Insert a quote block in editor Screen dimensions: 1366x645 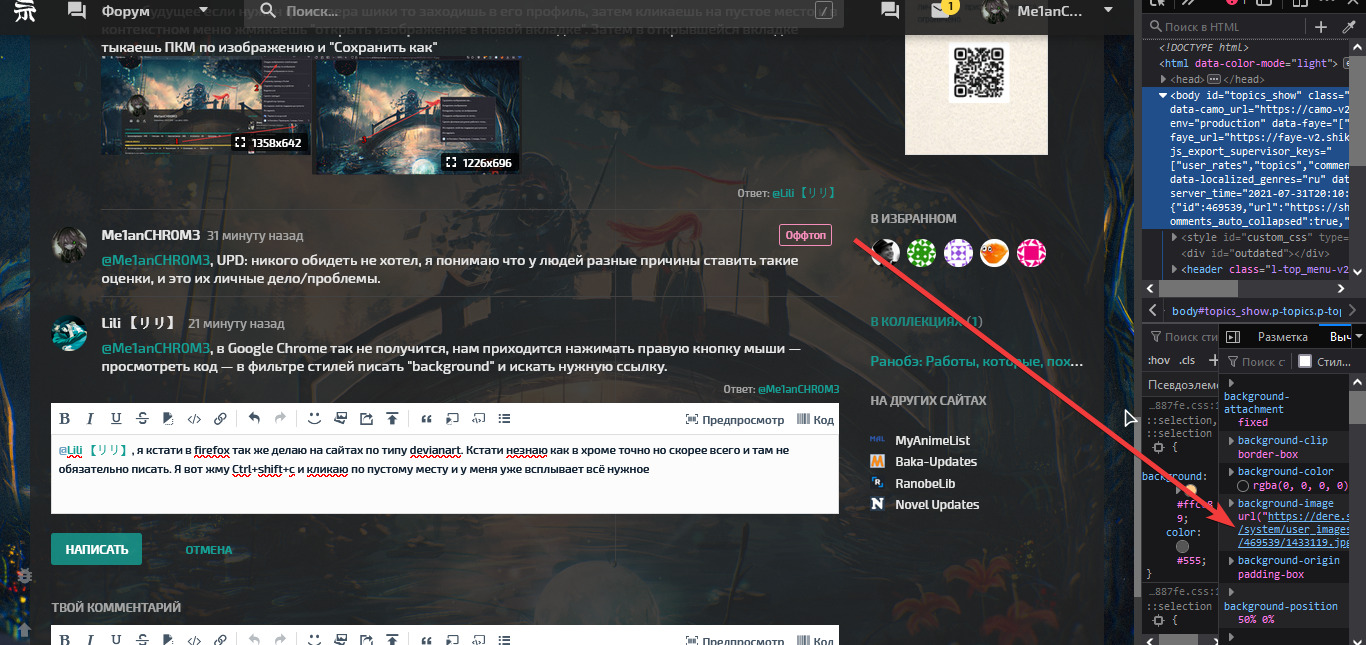(x=427, y=419)
